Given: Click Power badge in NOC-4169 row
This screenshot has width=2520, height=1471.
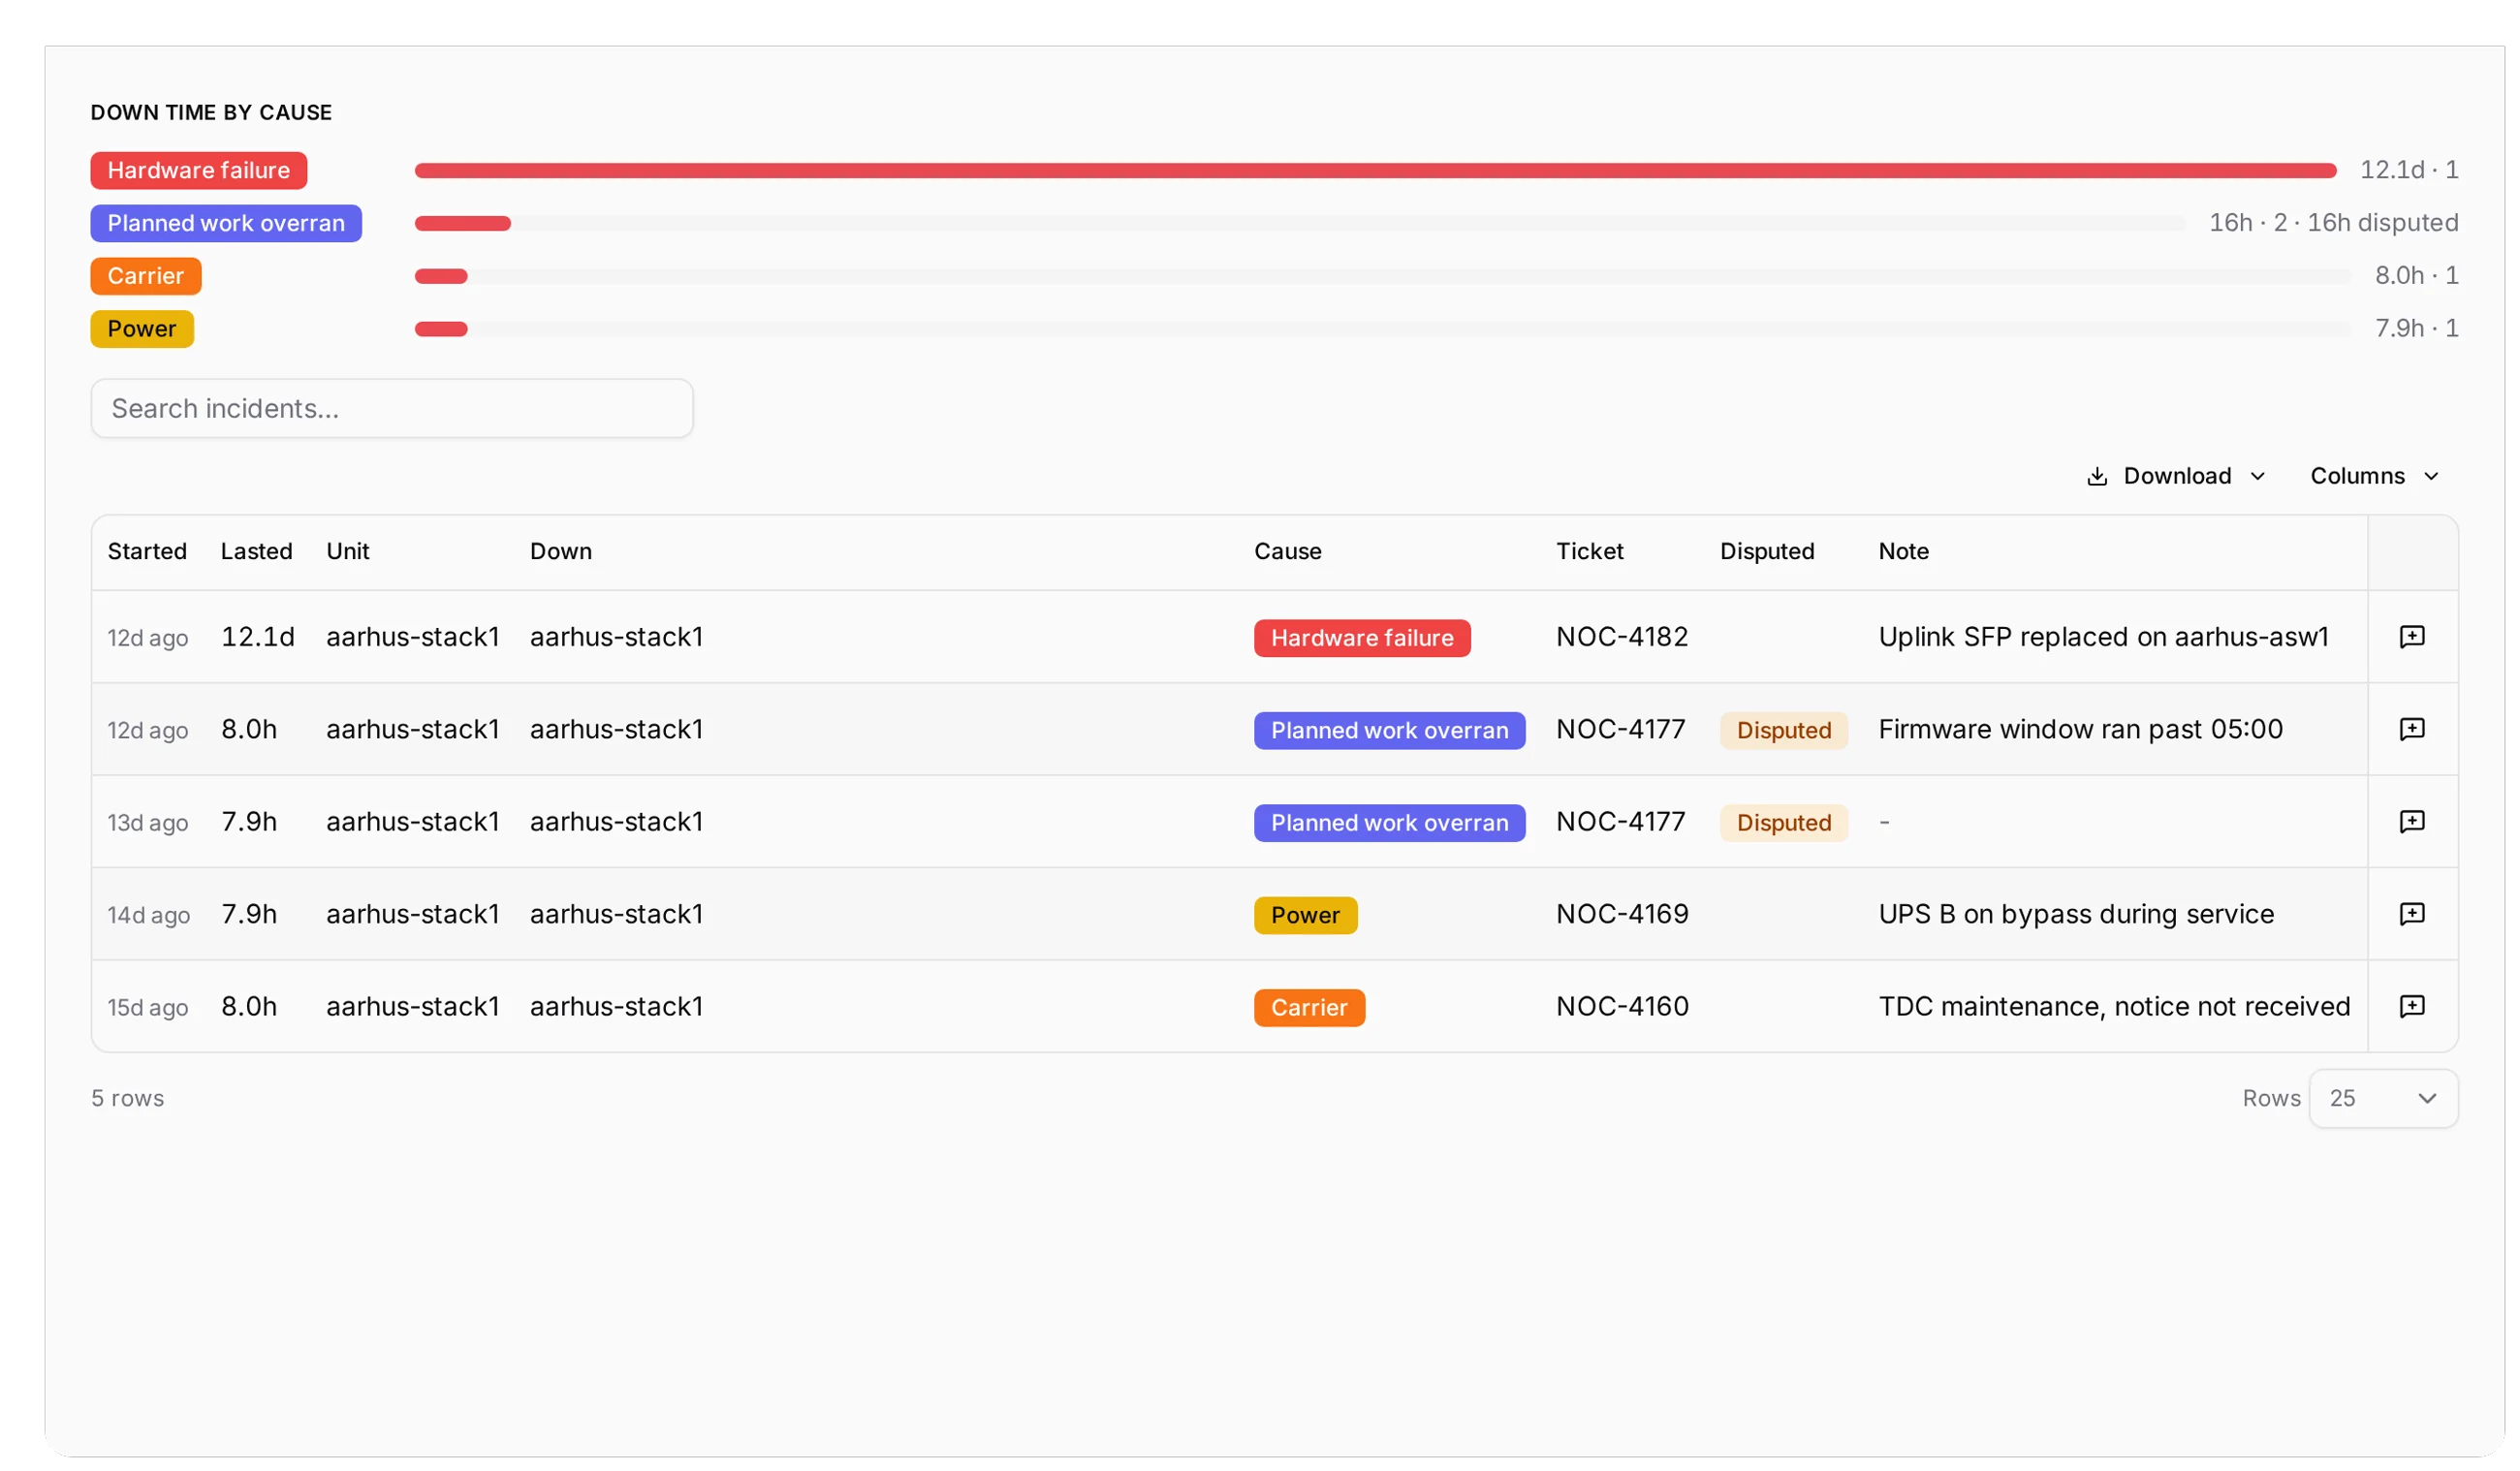Looking at the screenshot, I should [x=1305, y=915].
